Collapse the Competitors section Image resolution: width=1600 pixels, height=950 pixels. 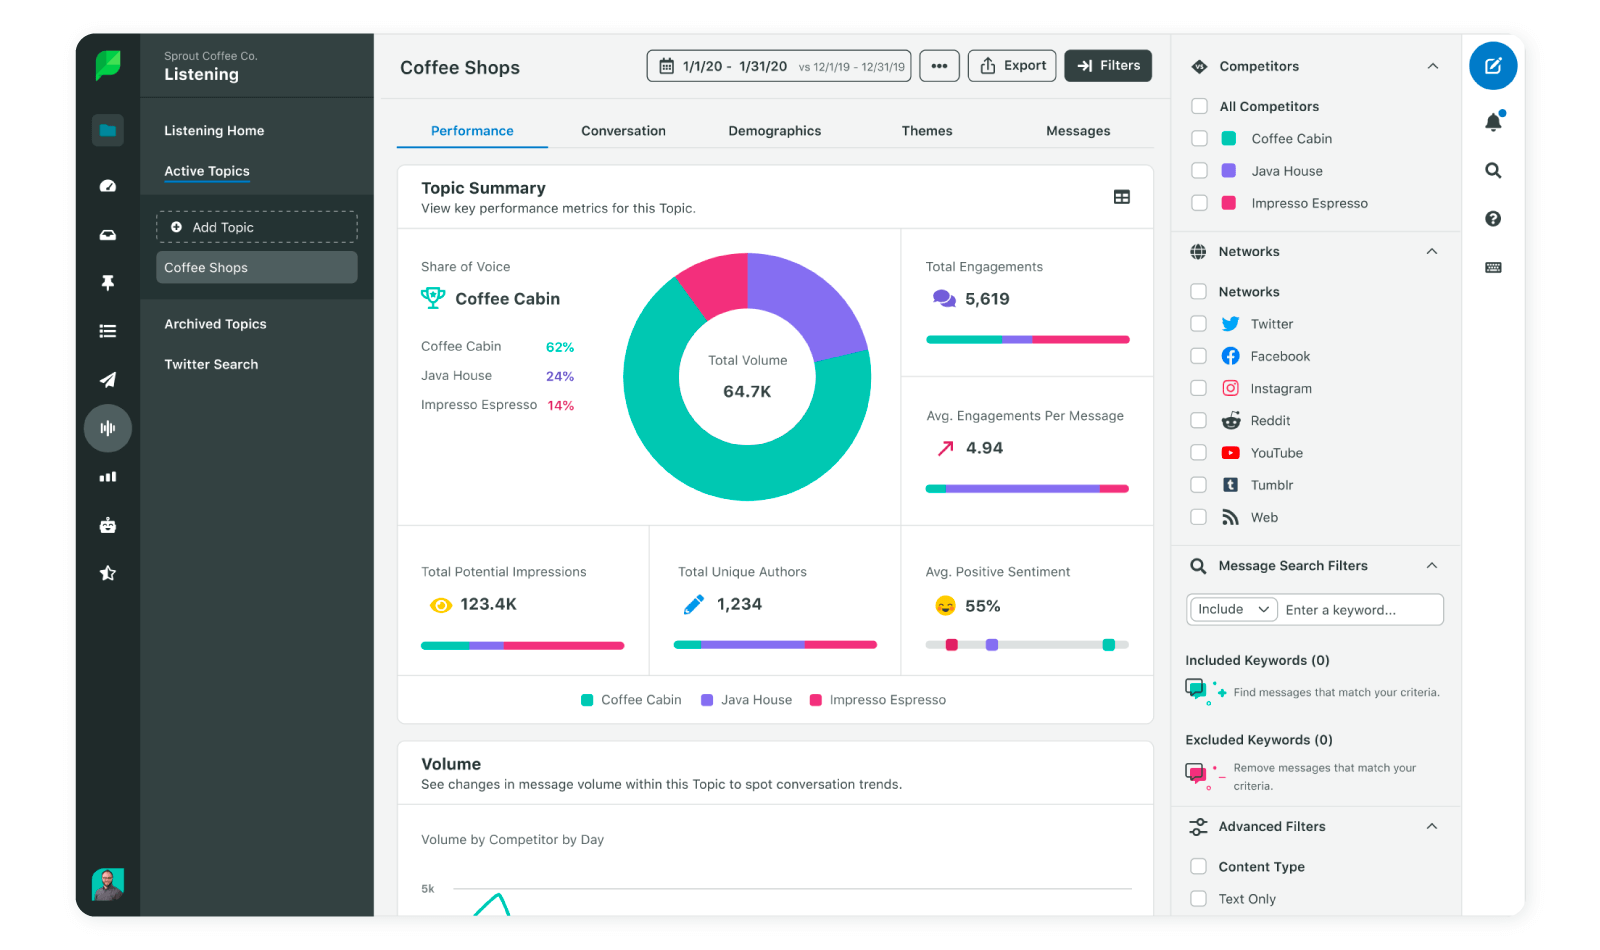pyautogui.click(x=1433, y=66)
